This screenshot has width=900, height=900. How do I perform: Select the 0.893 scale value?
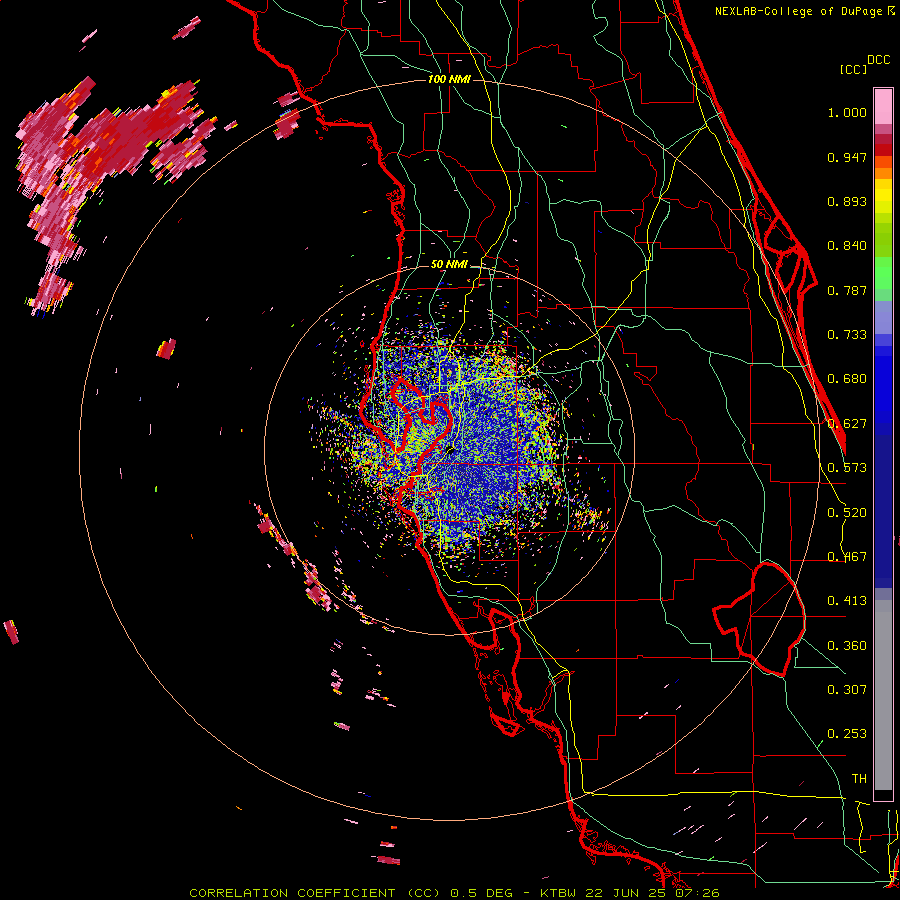(x=847, y=201)
